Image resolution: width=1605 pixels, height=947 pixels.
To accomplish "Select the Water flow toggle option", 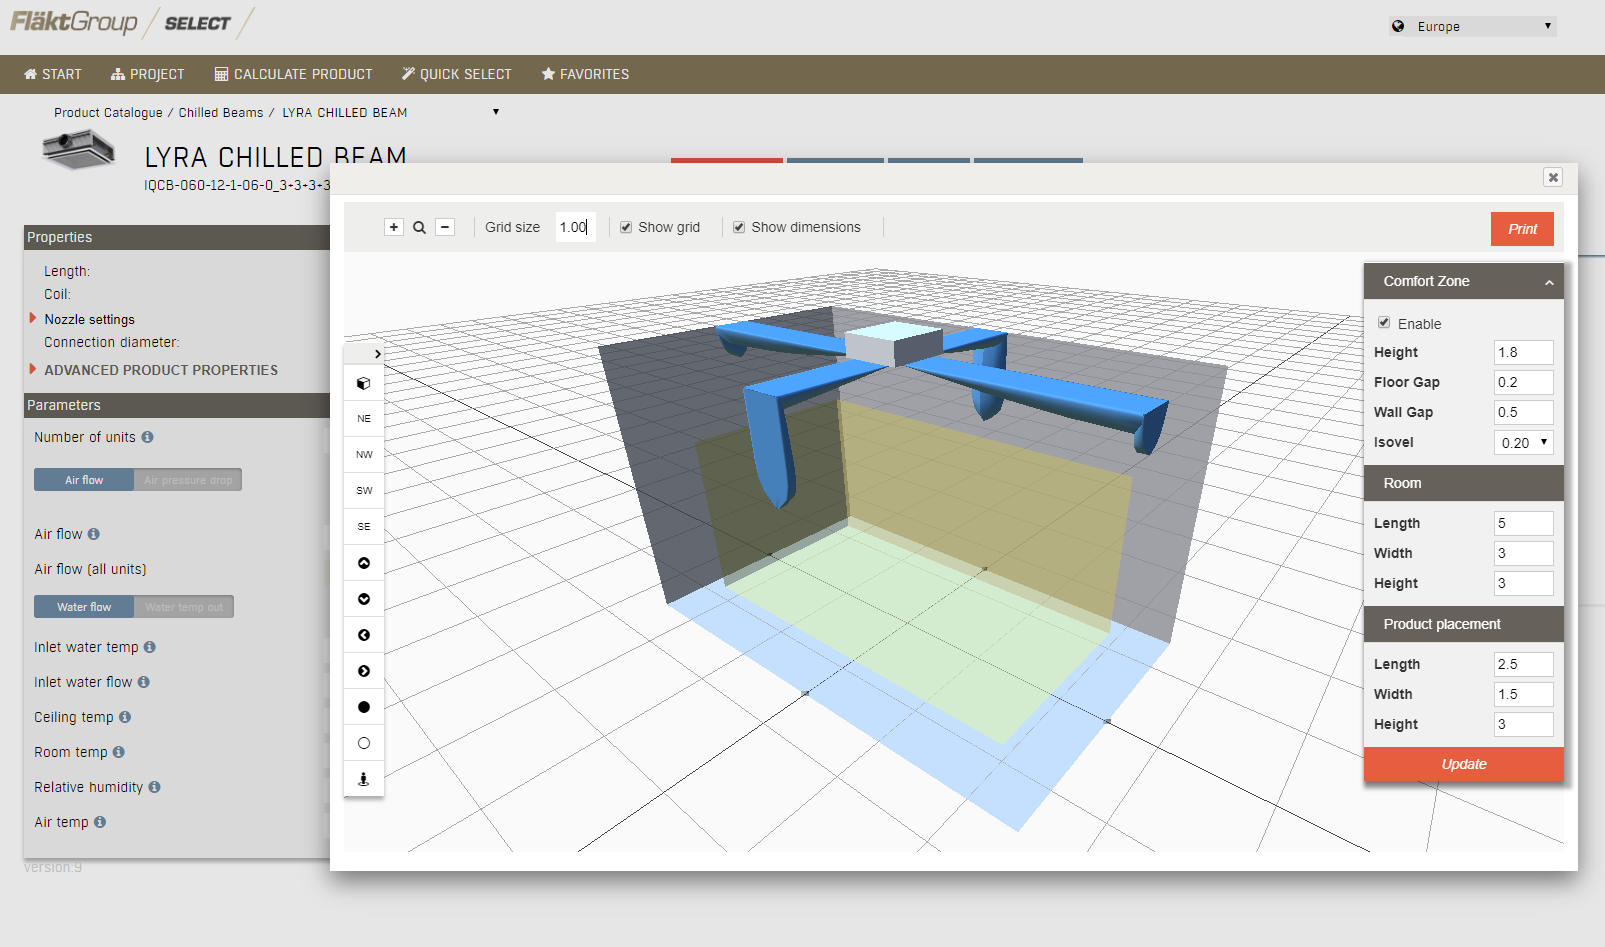I will coord(84,607).
